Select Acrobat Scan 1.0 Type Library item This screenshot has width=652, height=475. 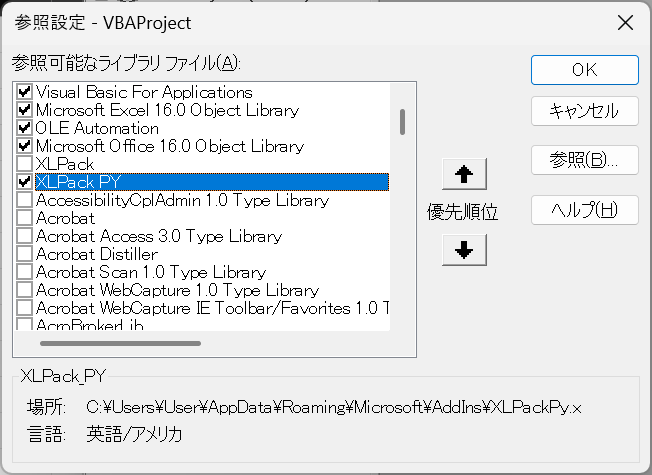tap(151, 272)
